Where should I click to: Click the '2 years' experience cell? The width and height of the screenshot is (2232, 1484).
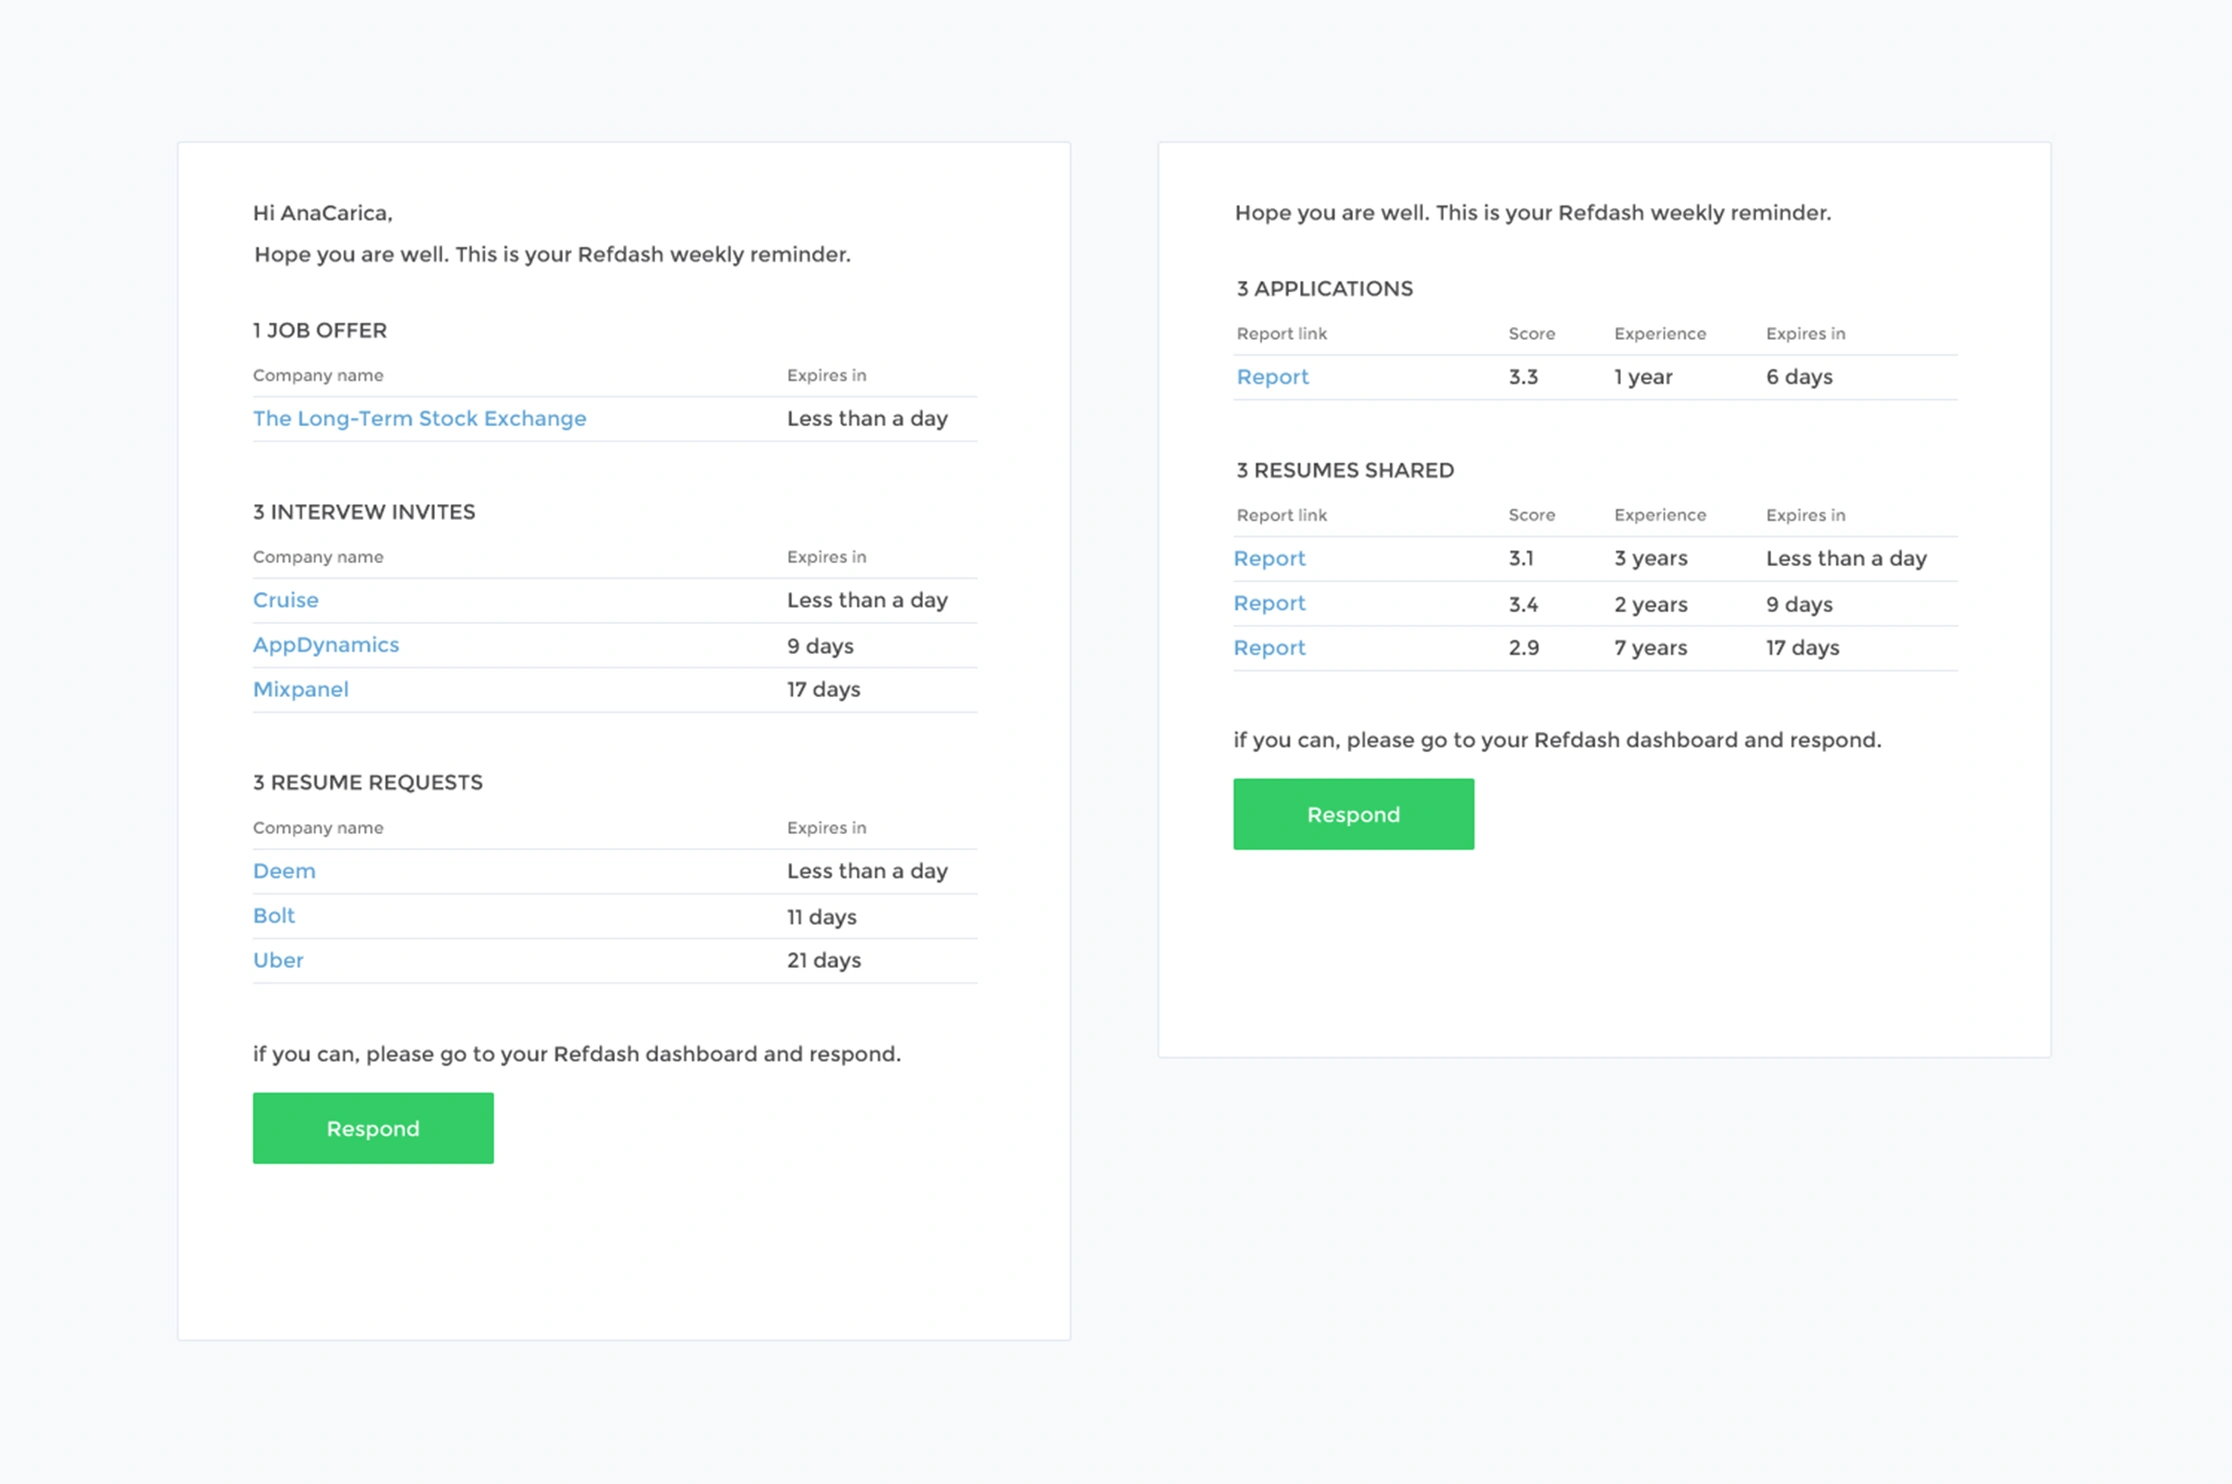1650,604
